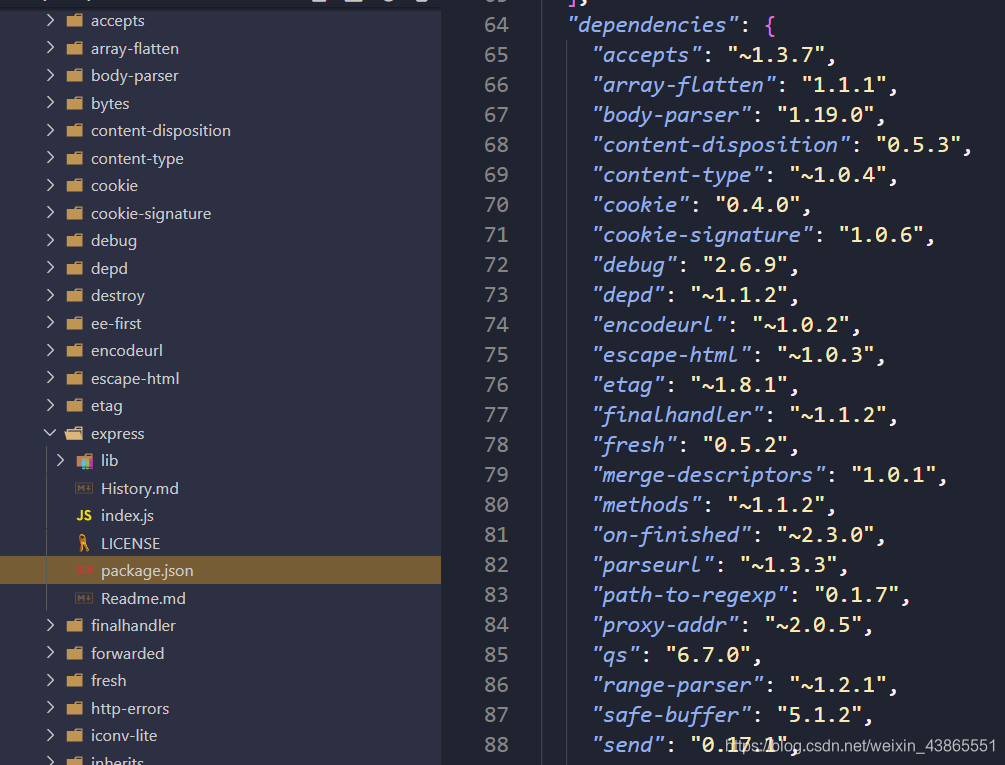Click the "content-disposition" key in the editor
This screenshot has width=1005, height=765.
721,145
